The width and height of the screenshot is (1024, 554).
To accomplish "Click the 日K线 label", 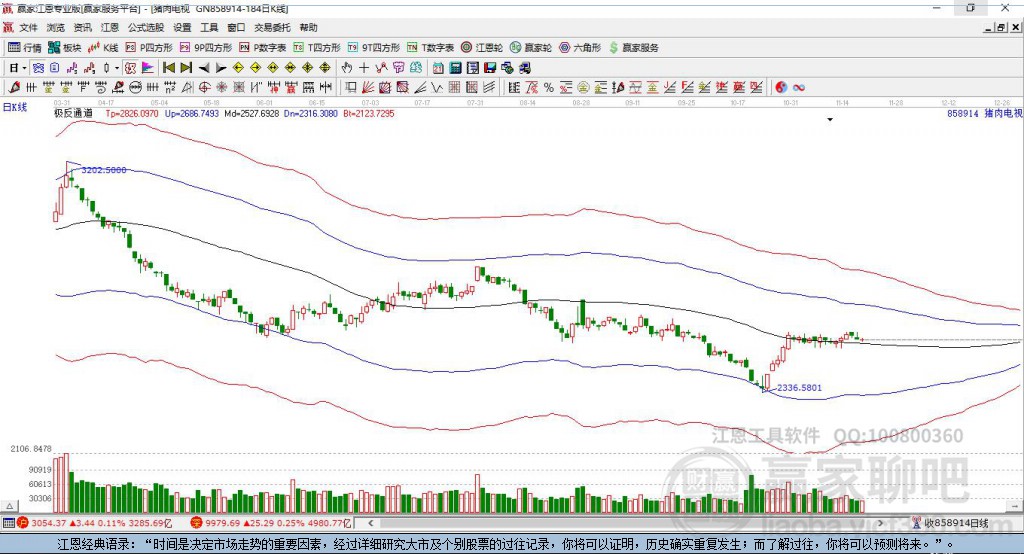I will [15, 107].
